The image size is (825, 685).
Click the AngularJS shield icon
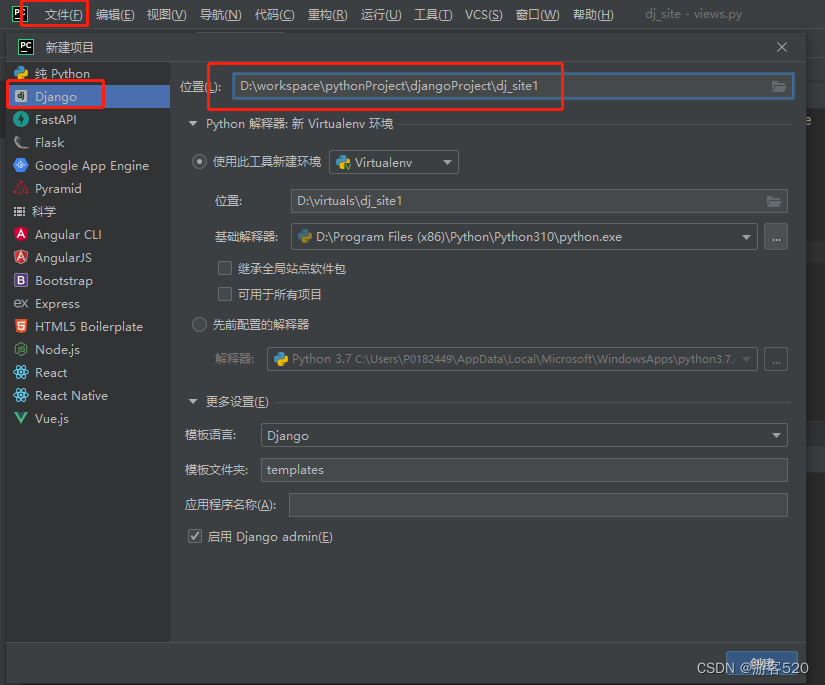pos(21,257)
